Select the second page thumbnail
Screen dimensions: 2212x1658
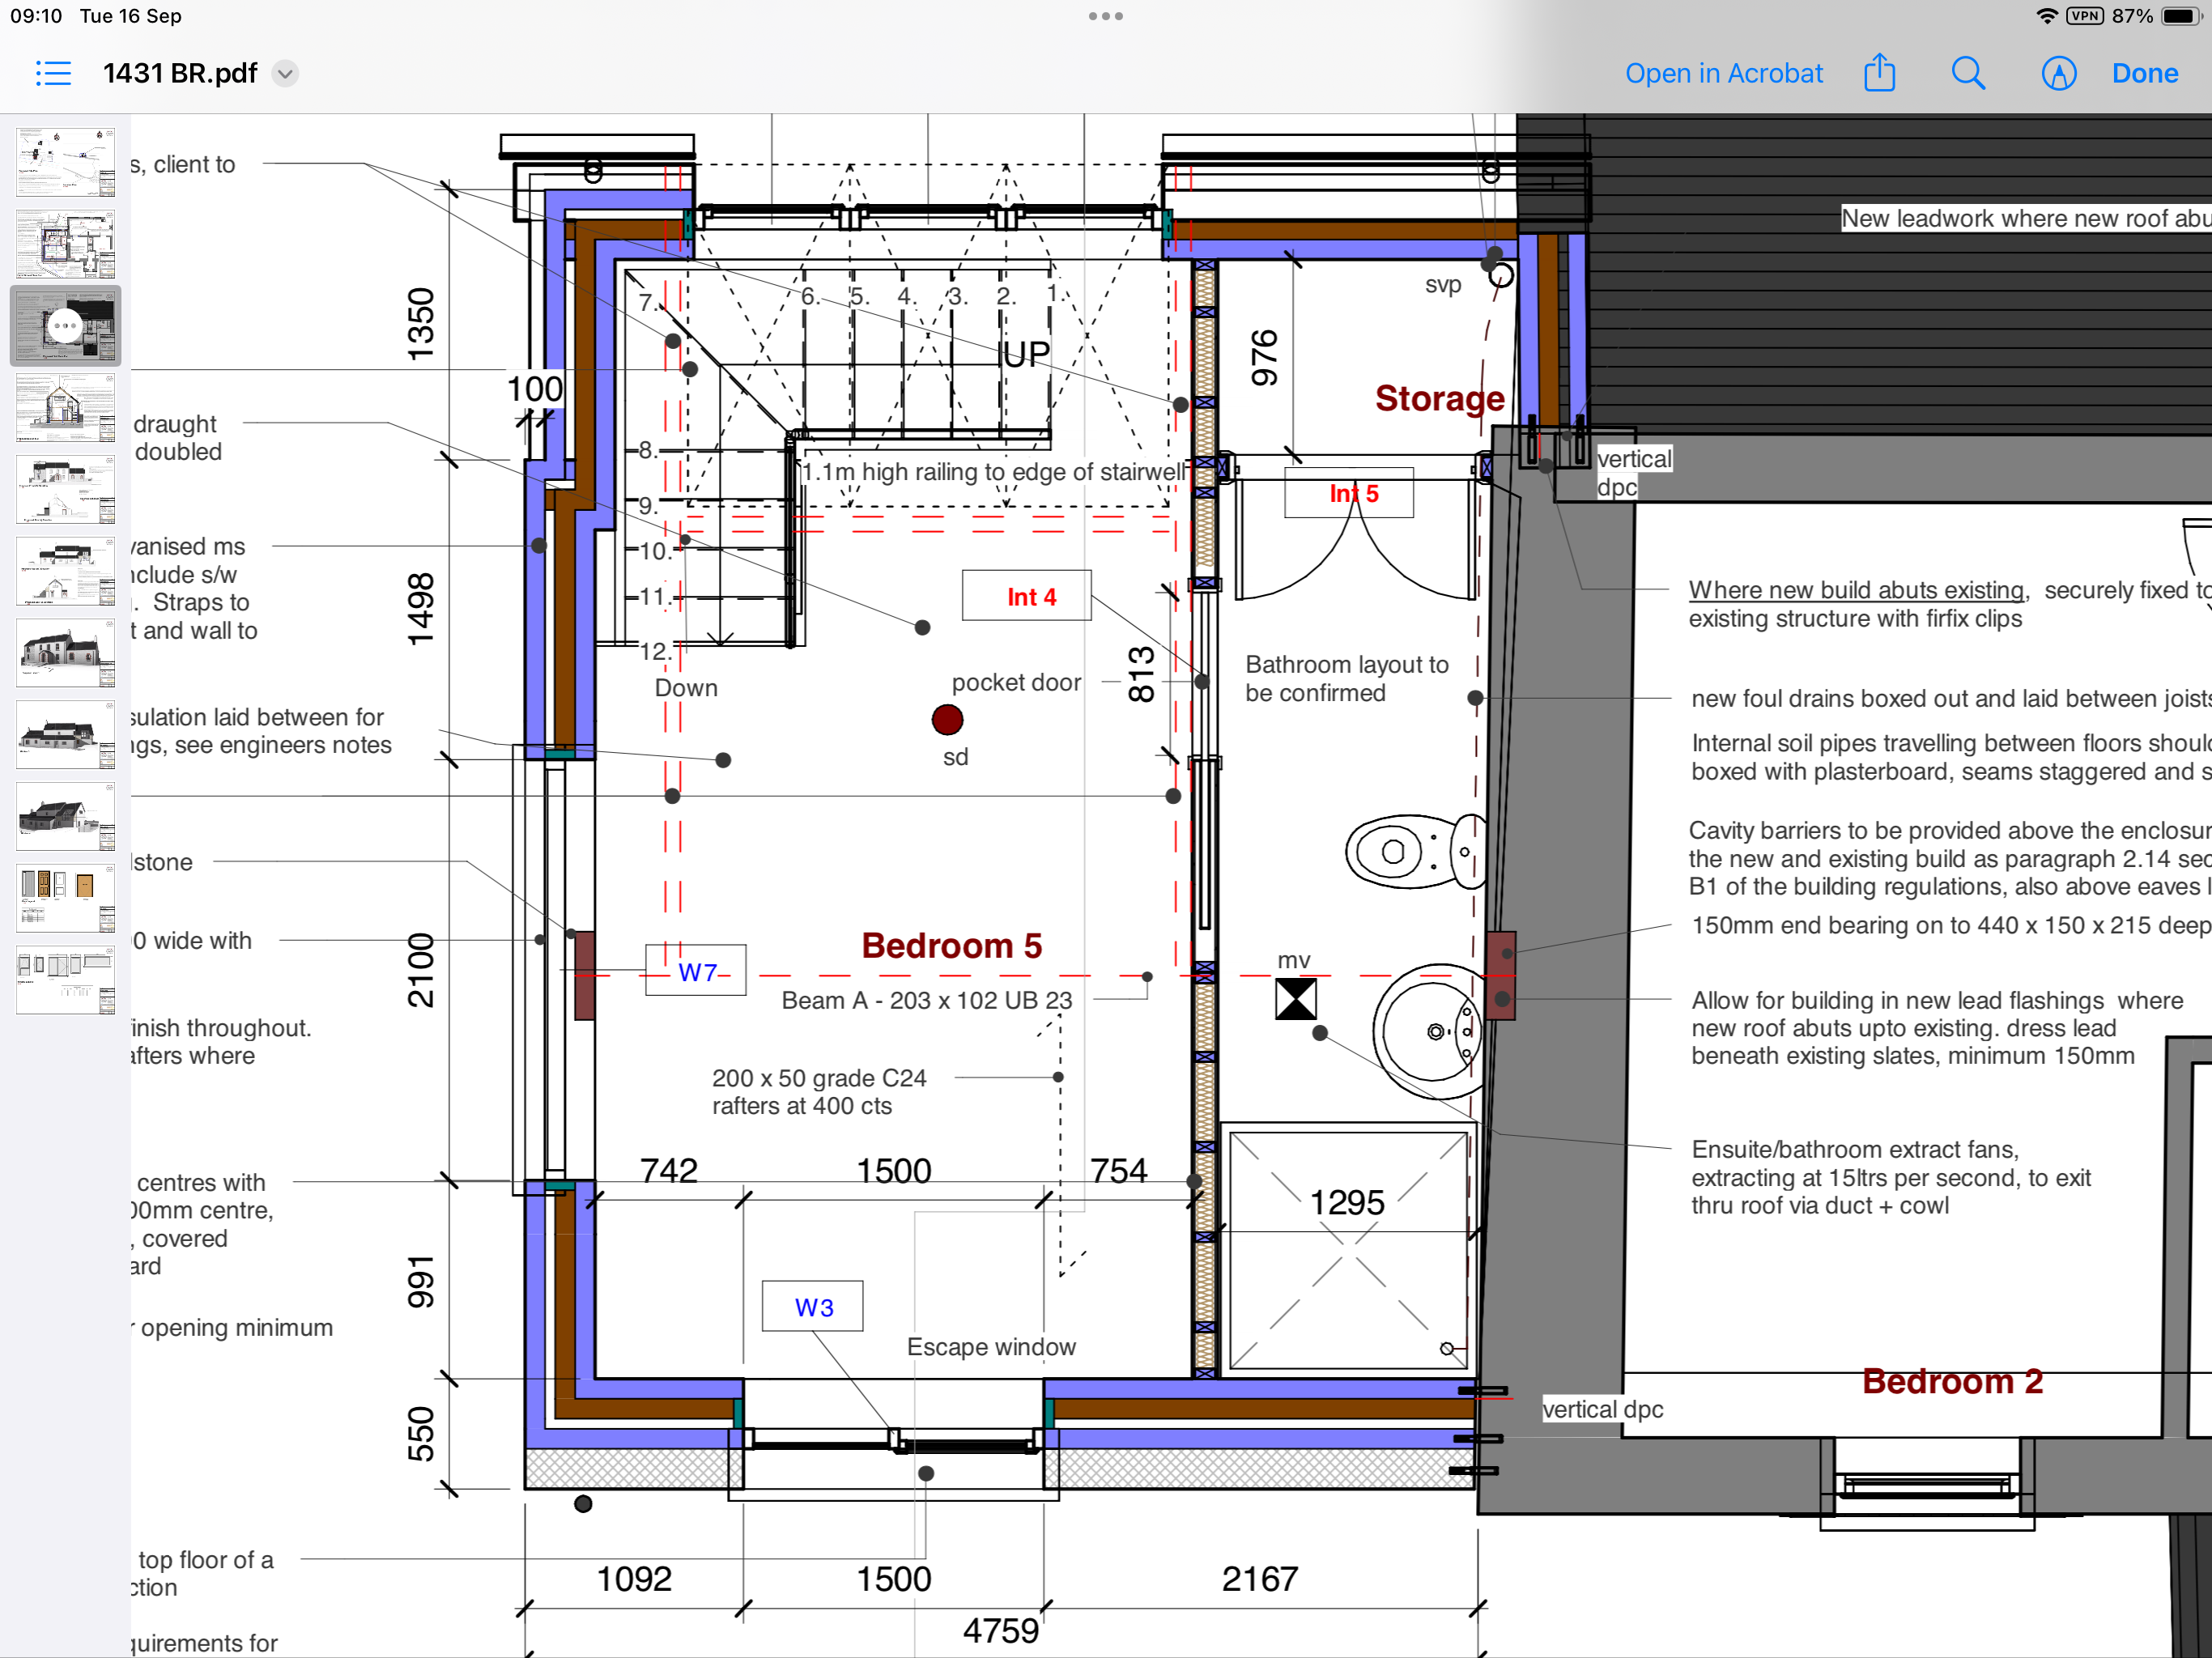coord(65,244)
